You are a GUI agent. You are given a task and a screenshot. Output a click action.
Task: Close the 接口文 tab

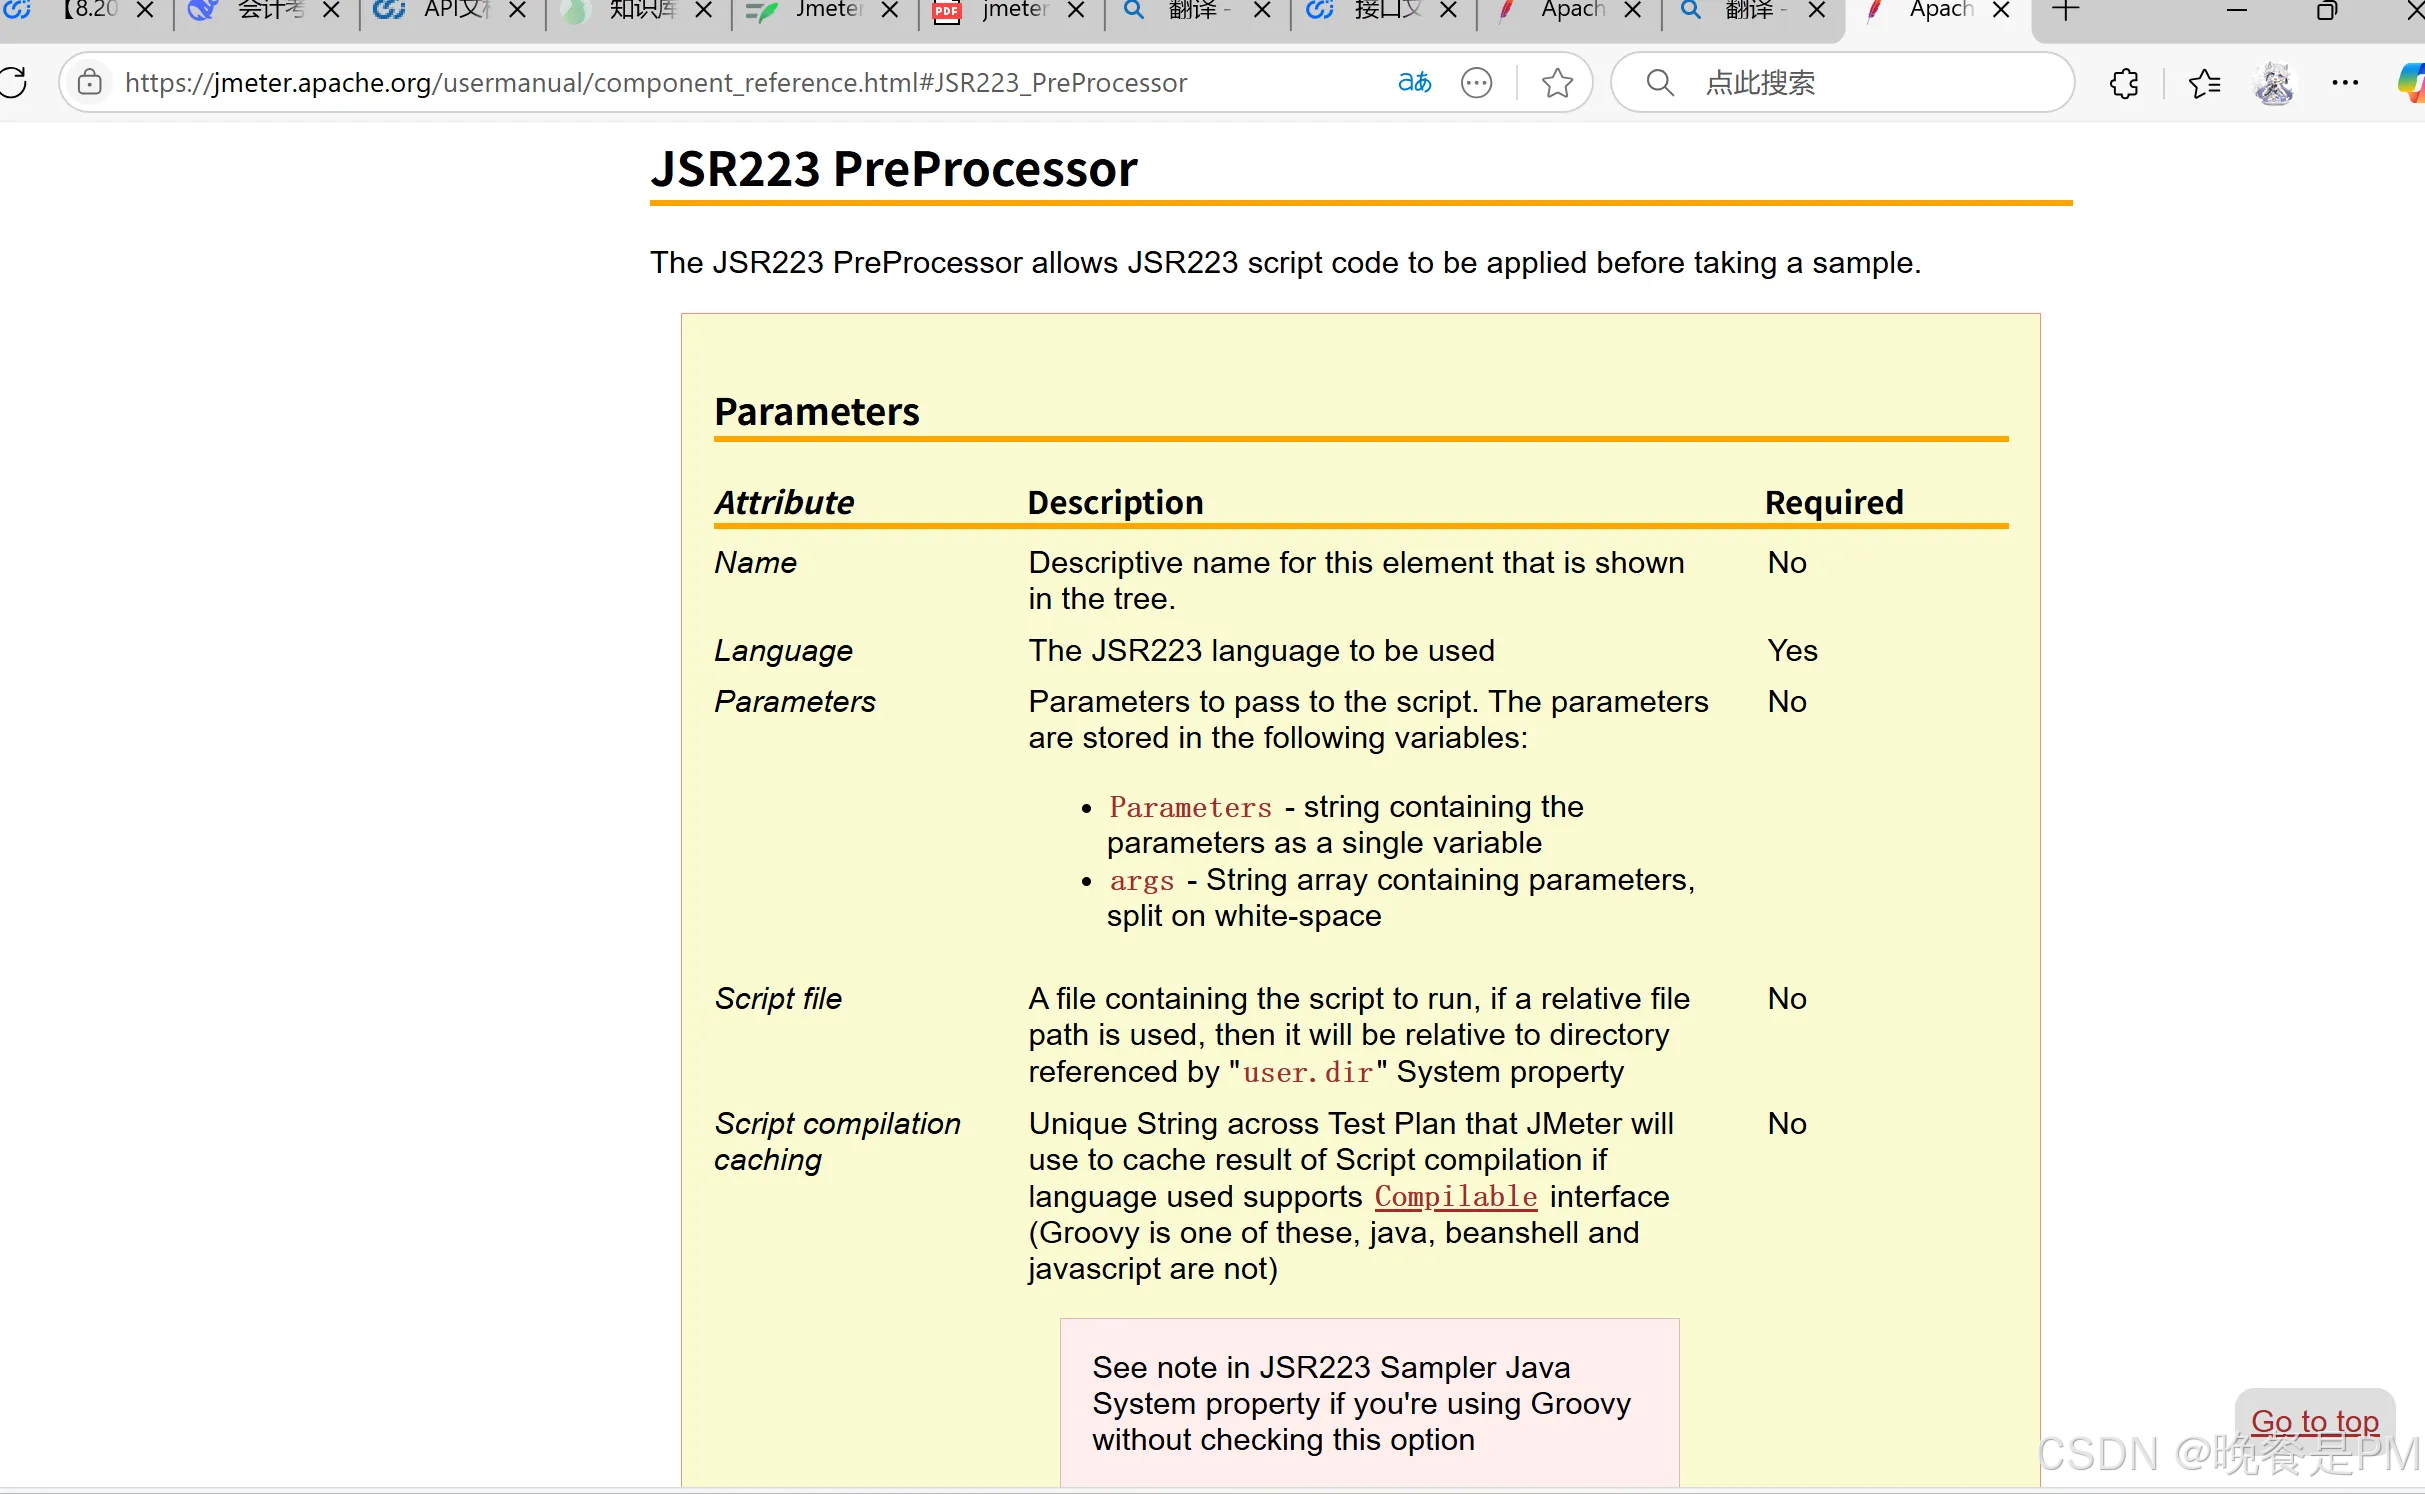pos(1448,10)
